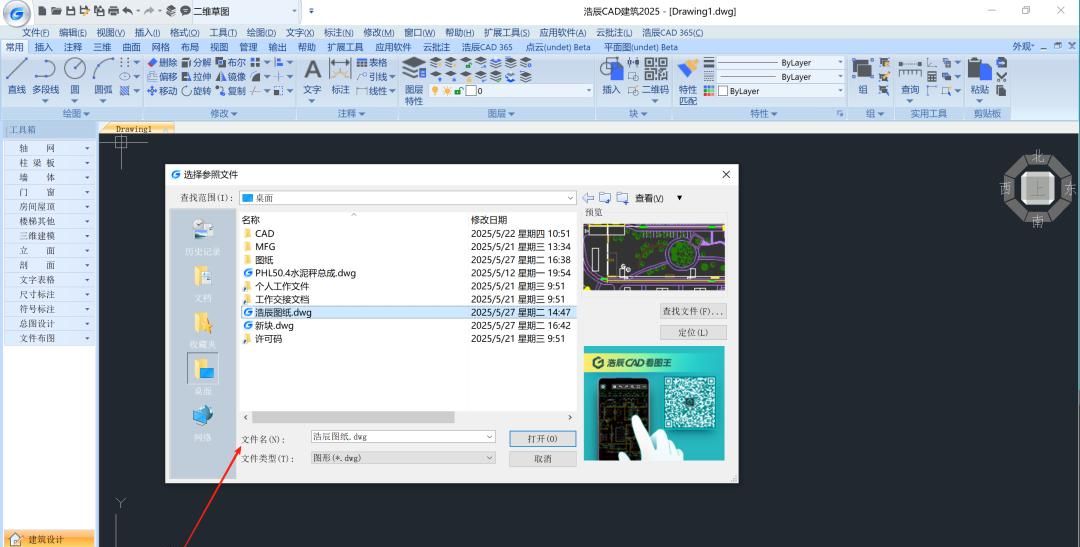Click the back arrow beside the 查找范围 box

pos(588,198)
